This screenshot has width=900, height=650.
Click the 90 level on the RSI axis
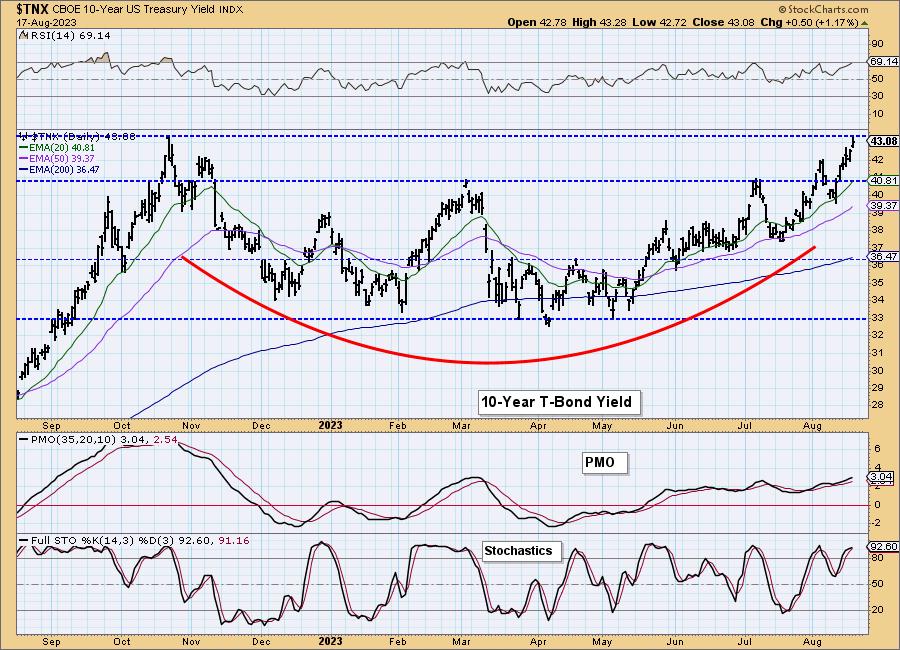pos(878,44)
